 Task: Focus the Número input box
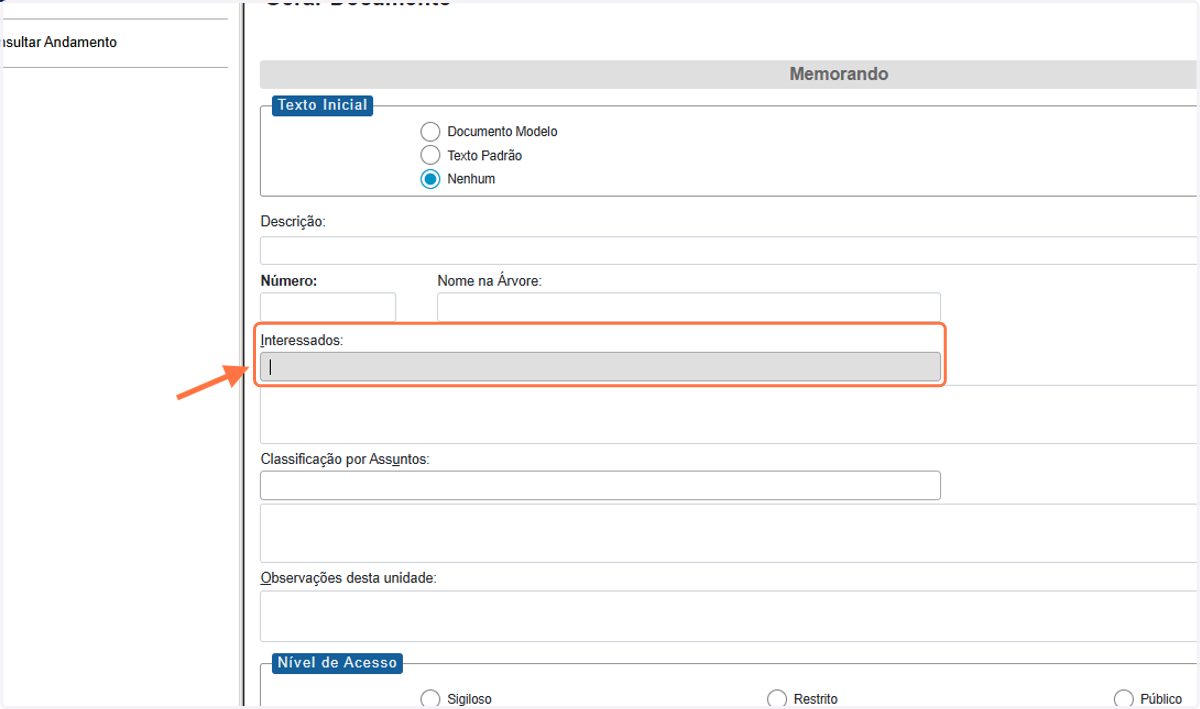pos(328,307)
